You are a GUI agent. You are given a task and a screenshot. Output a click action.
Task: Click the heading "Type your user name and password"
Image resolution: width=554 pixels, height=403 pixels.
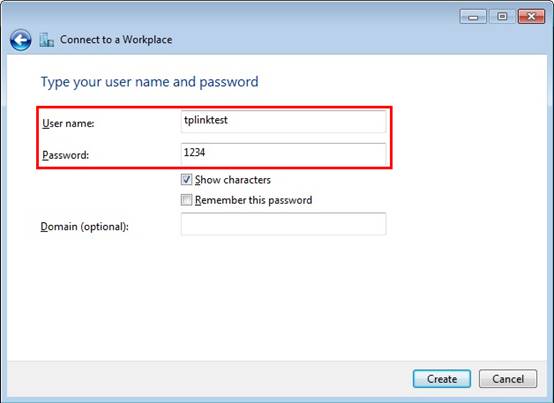[149, 82]
